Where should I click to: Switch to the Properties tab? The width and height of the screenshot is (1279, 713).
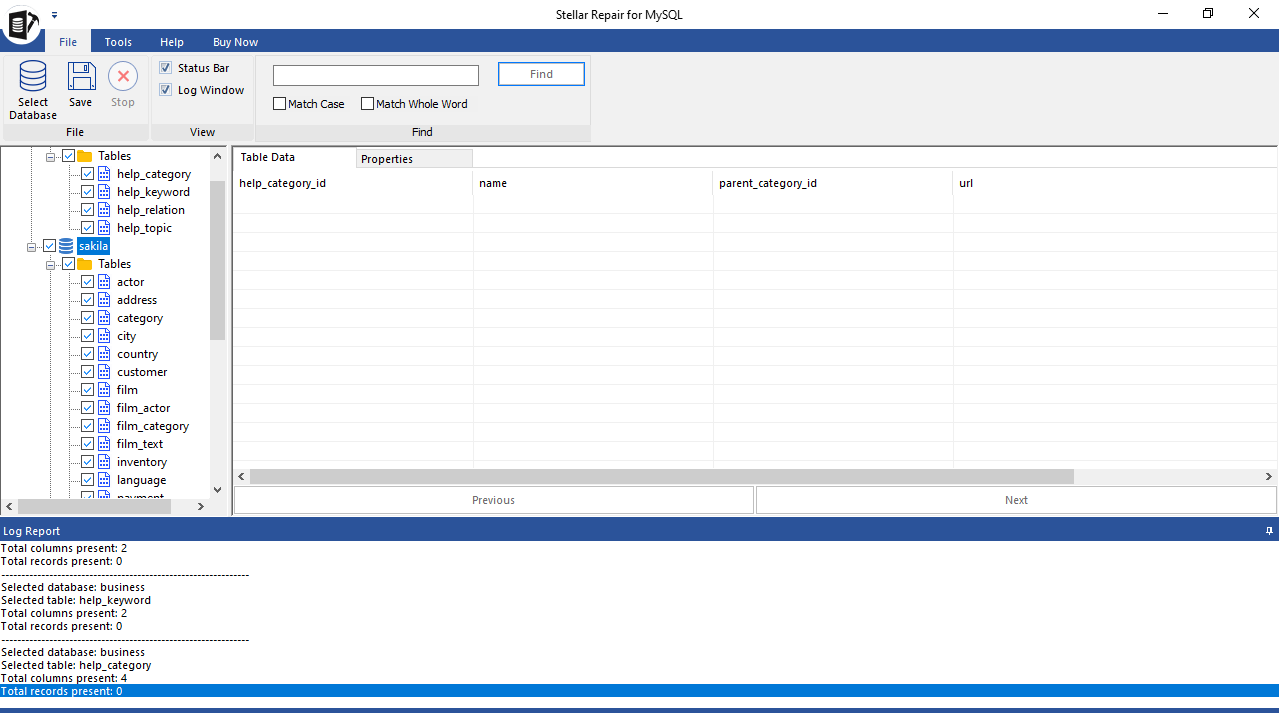(414, 159)
